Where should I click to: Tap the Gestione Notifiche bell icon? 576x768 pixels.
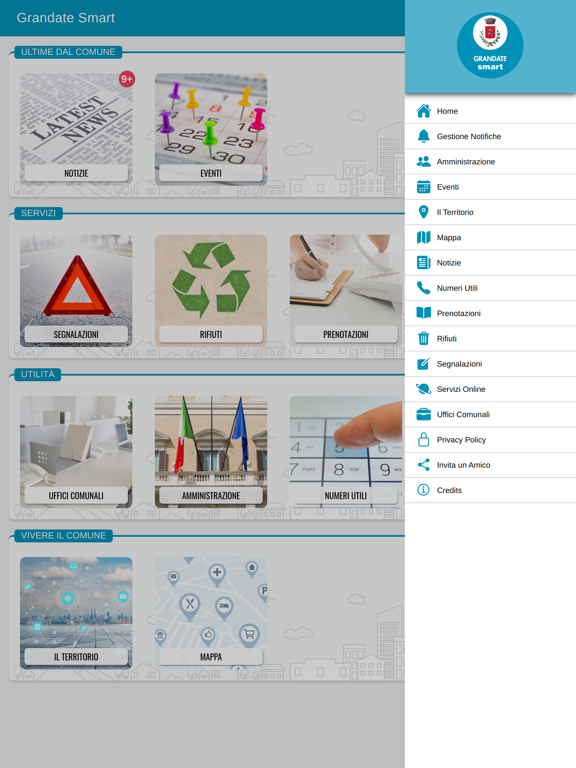[423, 136]
